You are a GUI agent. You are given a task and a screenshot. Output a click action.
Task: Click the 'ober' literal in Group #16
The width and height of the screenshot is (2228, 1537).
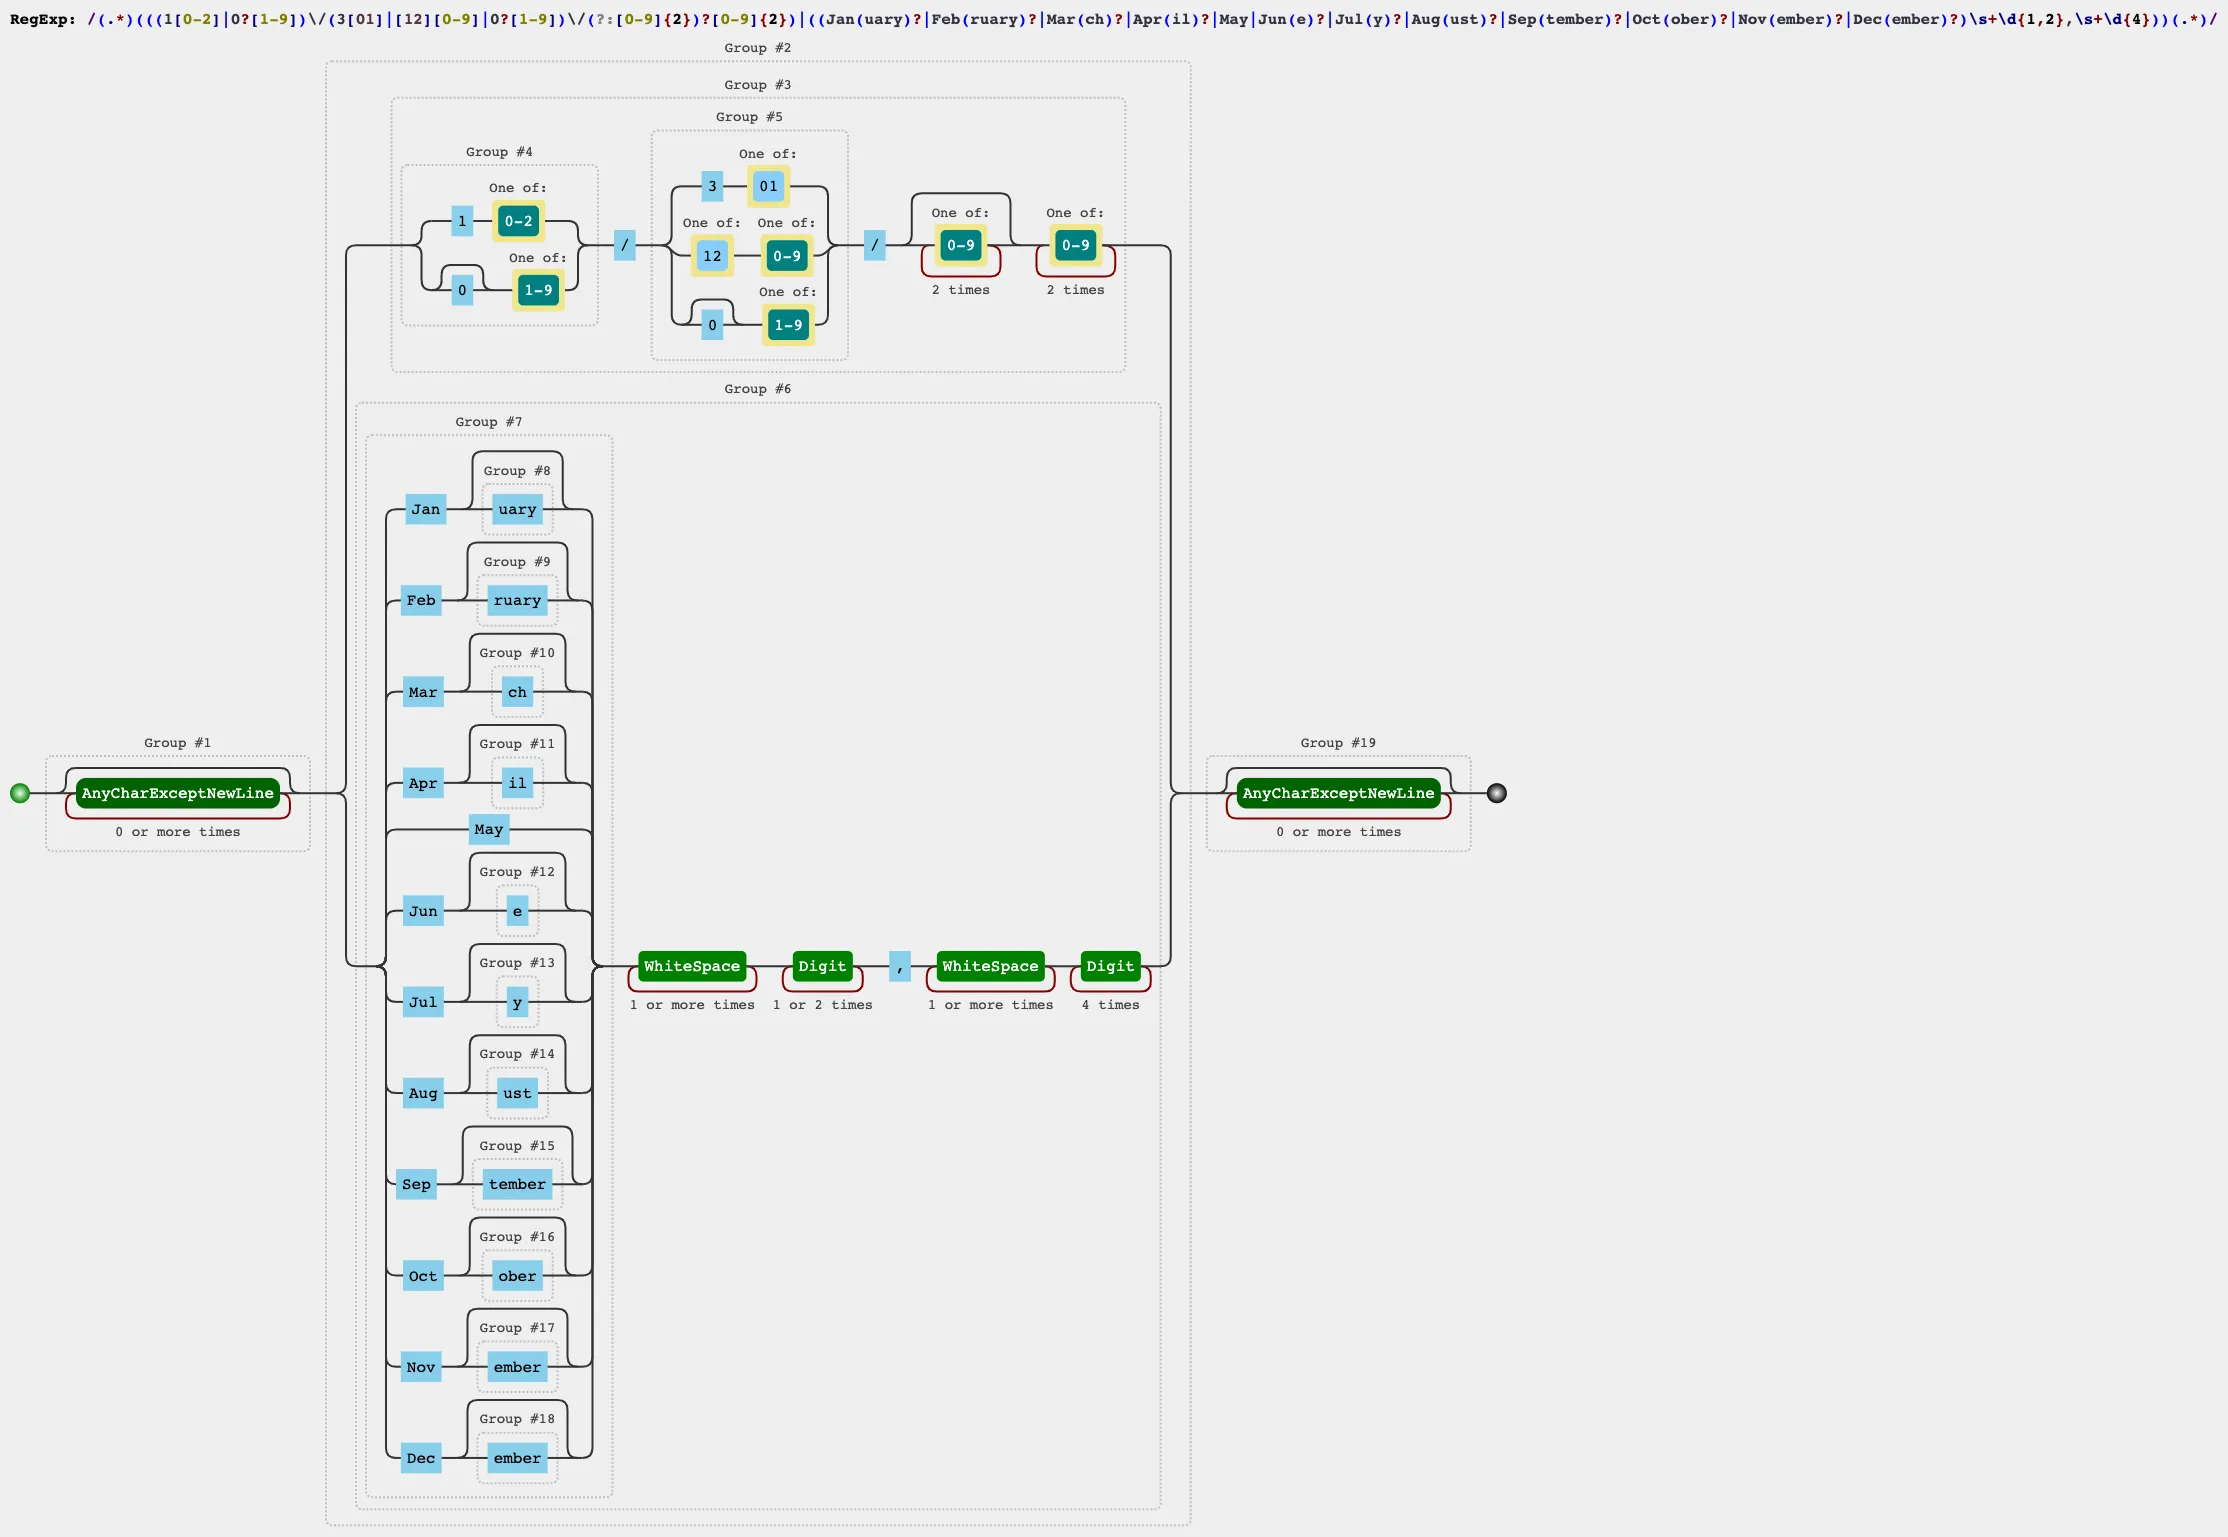pos(517,1276)
